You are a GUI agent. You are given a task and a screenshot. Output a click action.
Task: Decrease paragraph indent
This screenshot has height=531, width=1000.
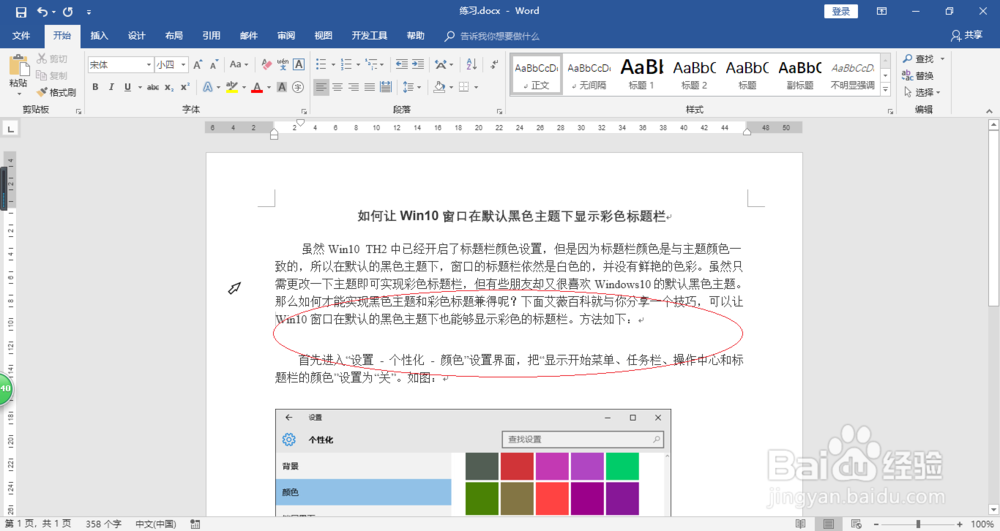pos(402,64)
